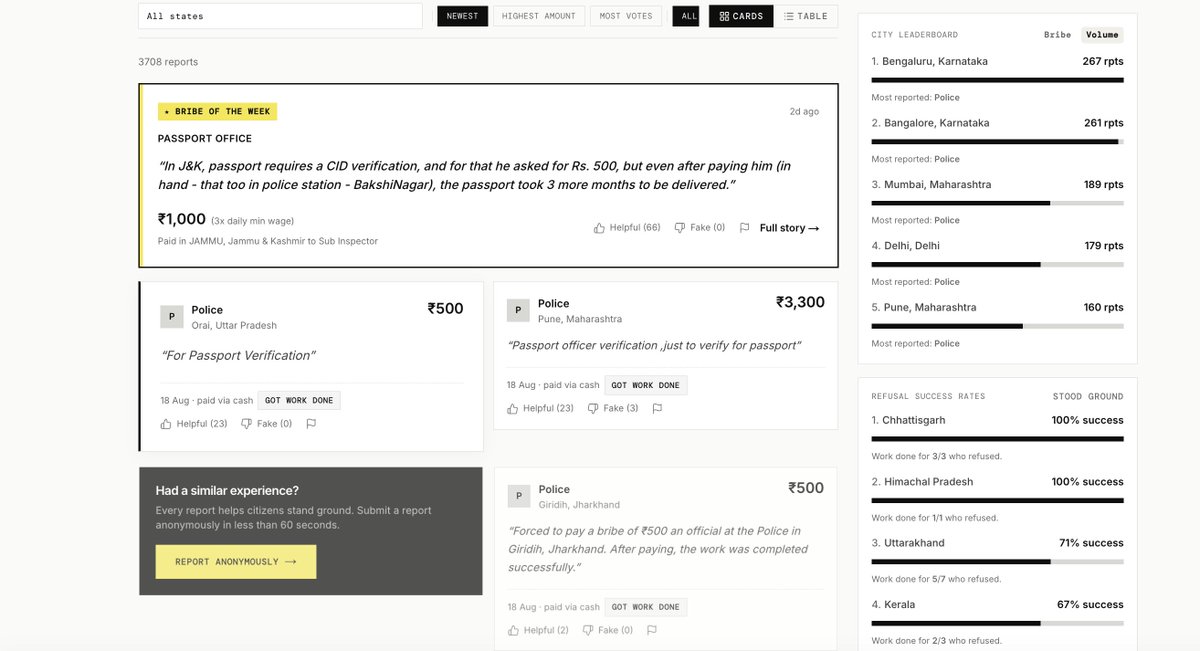Click the P avatar on the Orai Police card
The image size is (1200, 651).
coord(172,317)
